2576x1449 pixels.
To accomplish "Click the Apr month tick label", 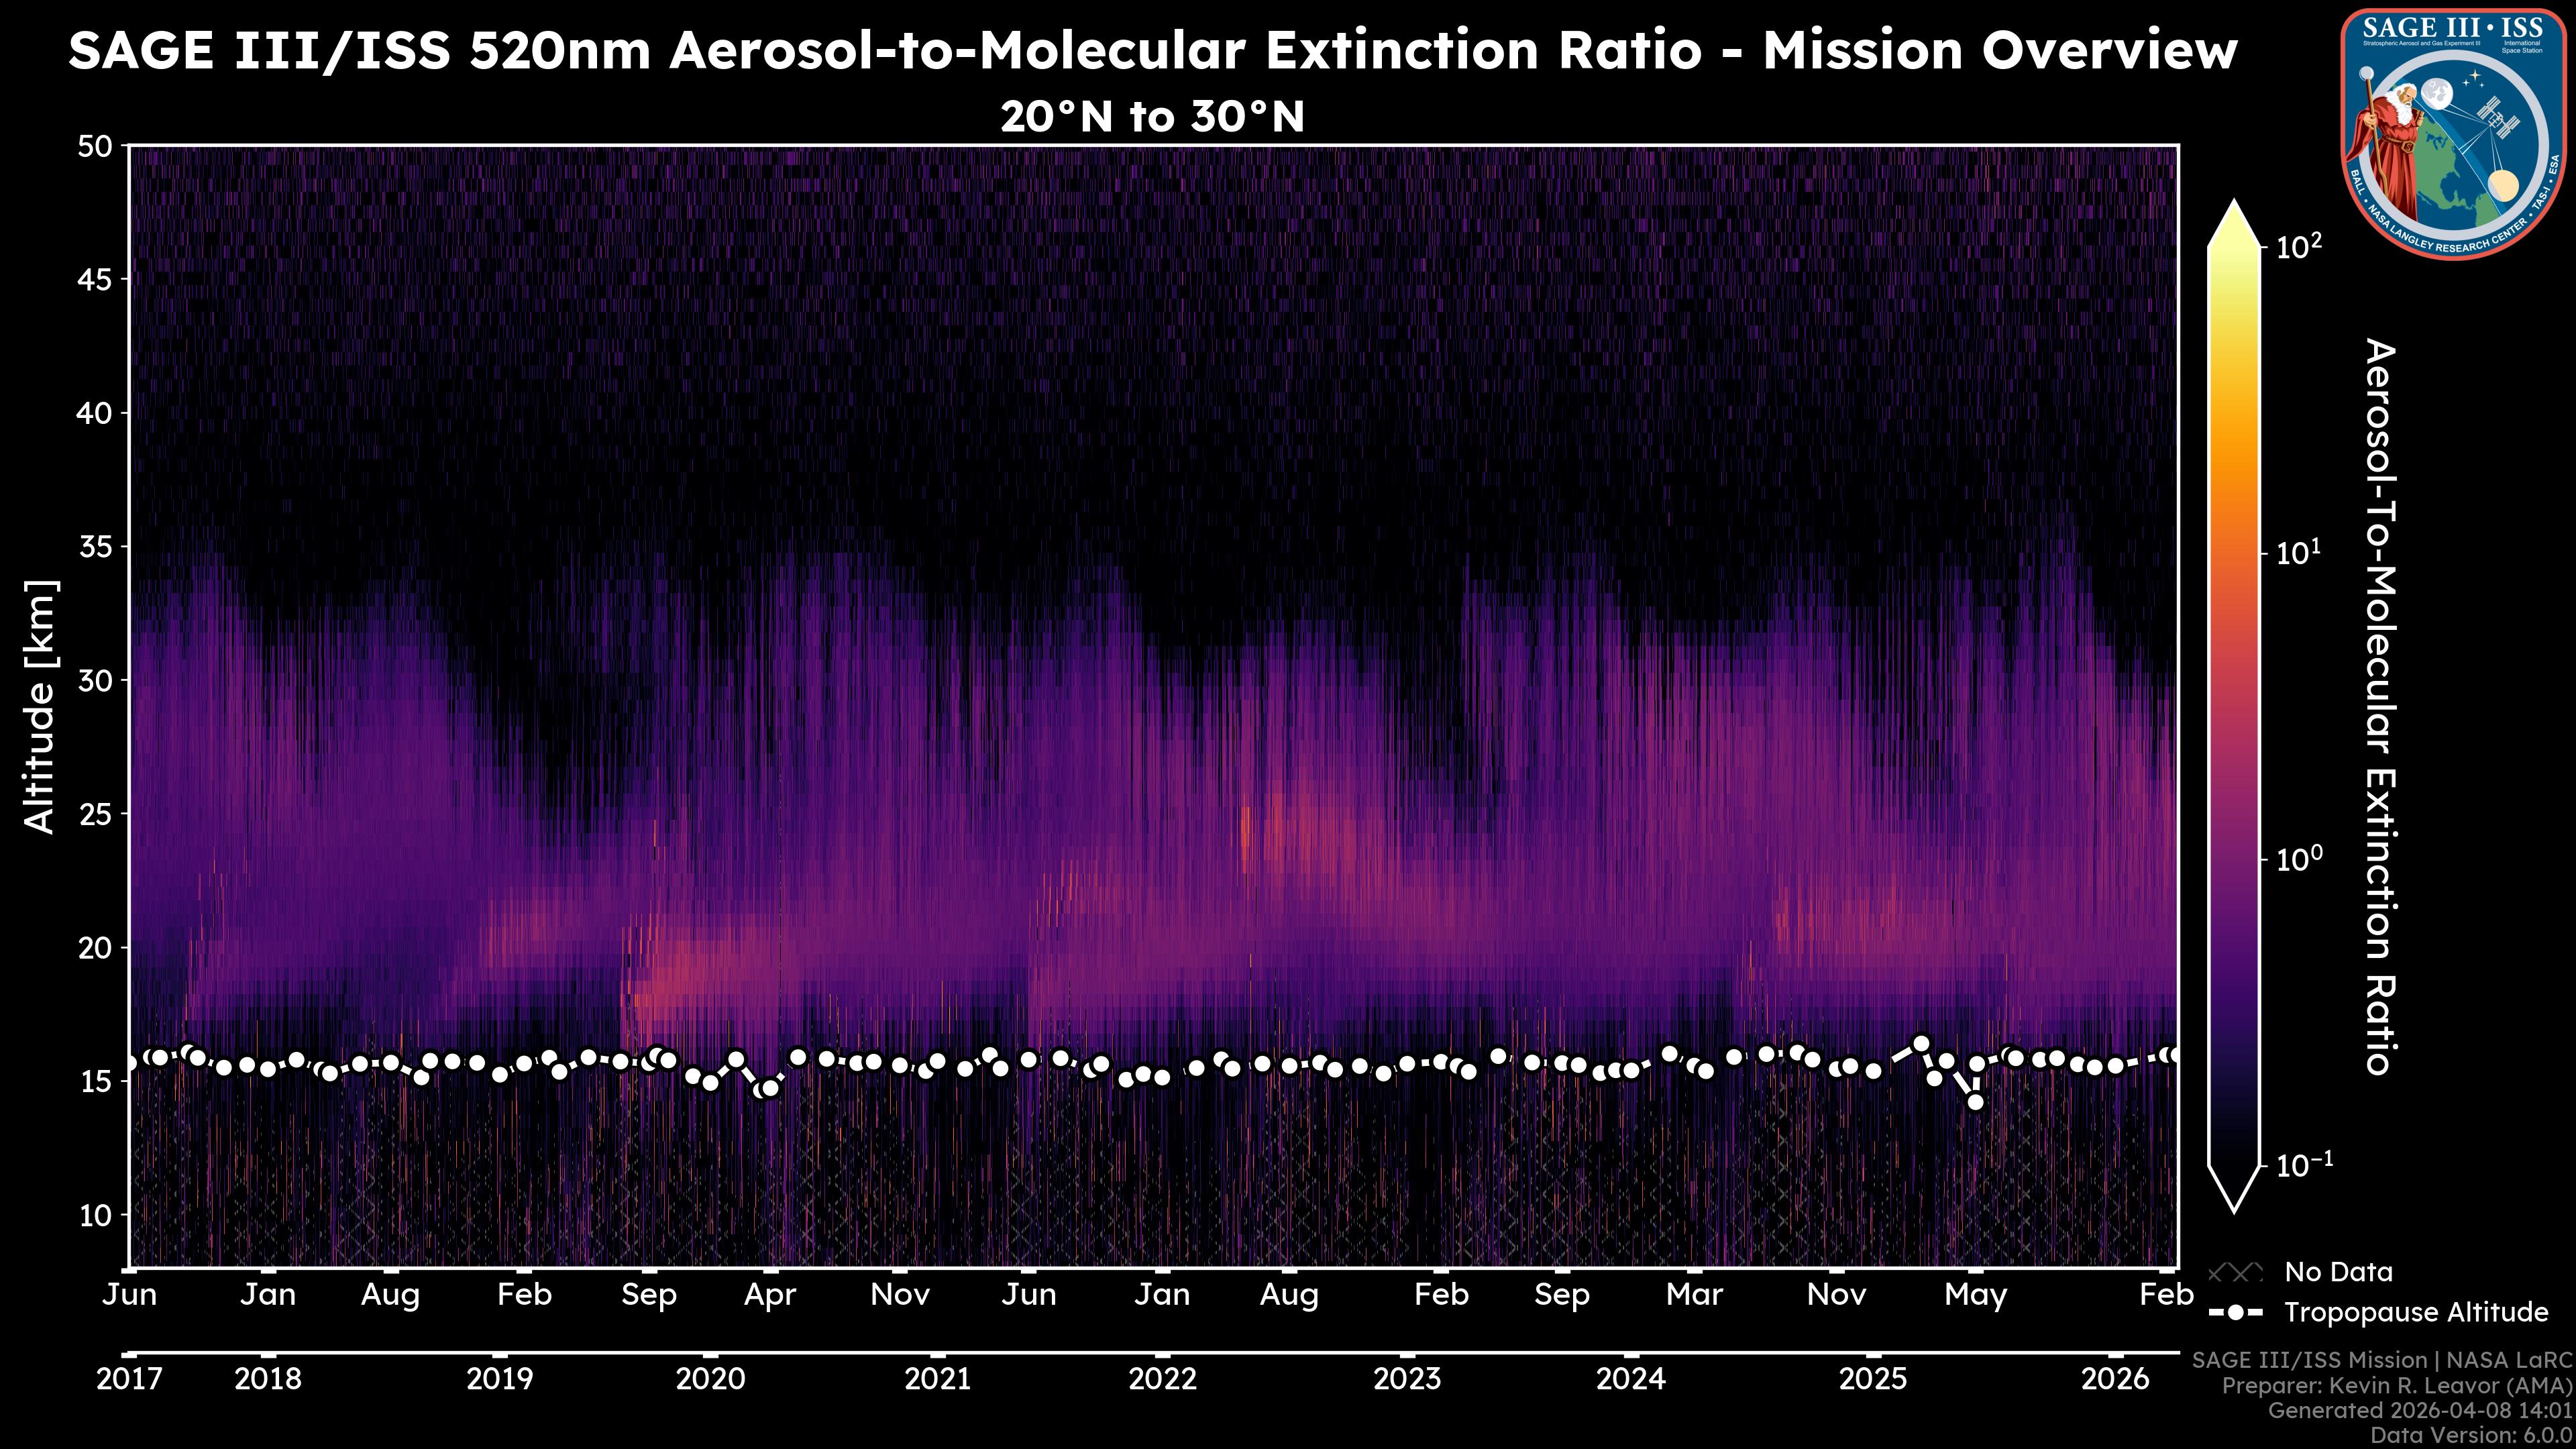I will [770, 1295].
